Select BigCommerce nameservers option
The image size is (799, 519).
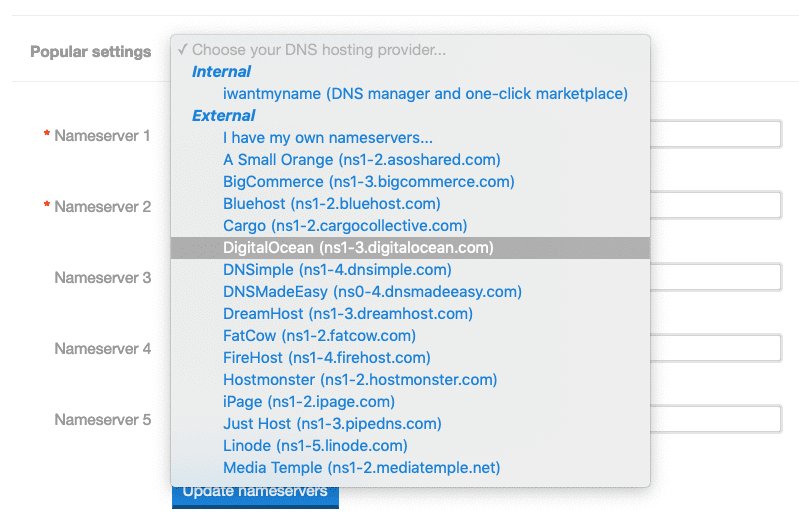(368, 182)
